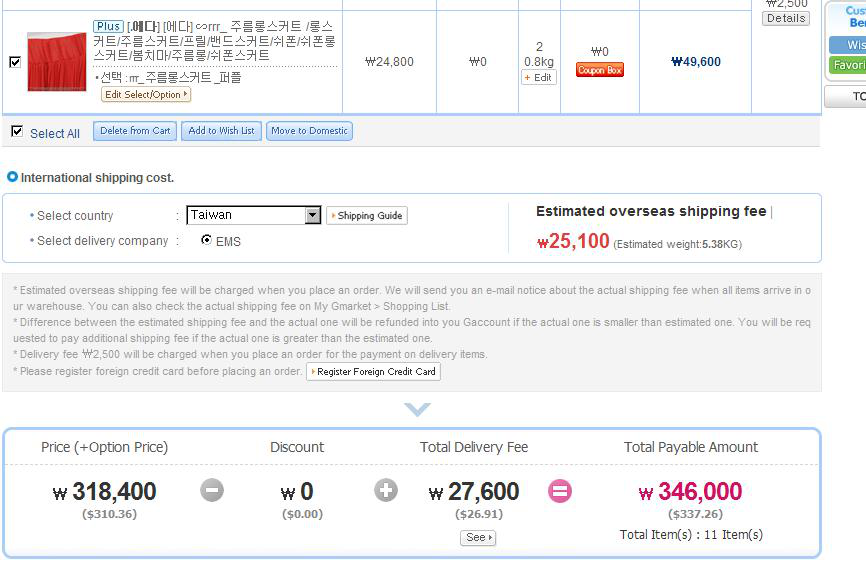The width and height of the screenshot is (866, 564).
Task: Click the blue down arrow above totals
Action: click(x=417, y=409)
